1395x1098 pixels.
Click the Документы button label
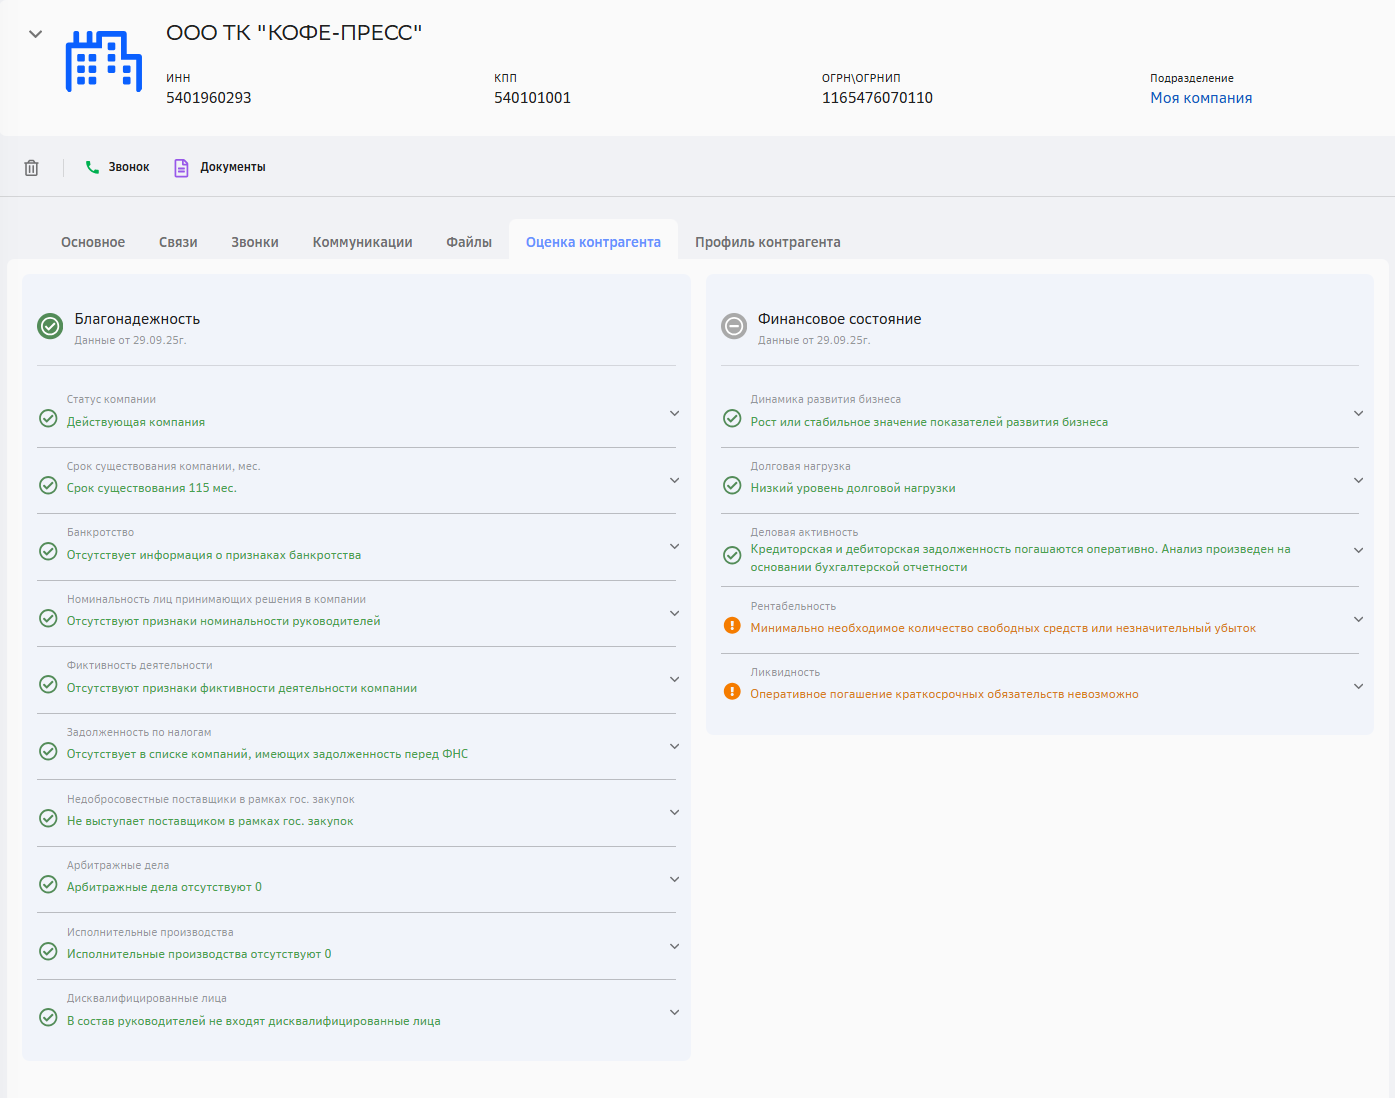coord(233,167)
